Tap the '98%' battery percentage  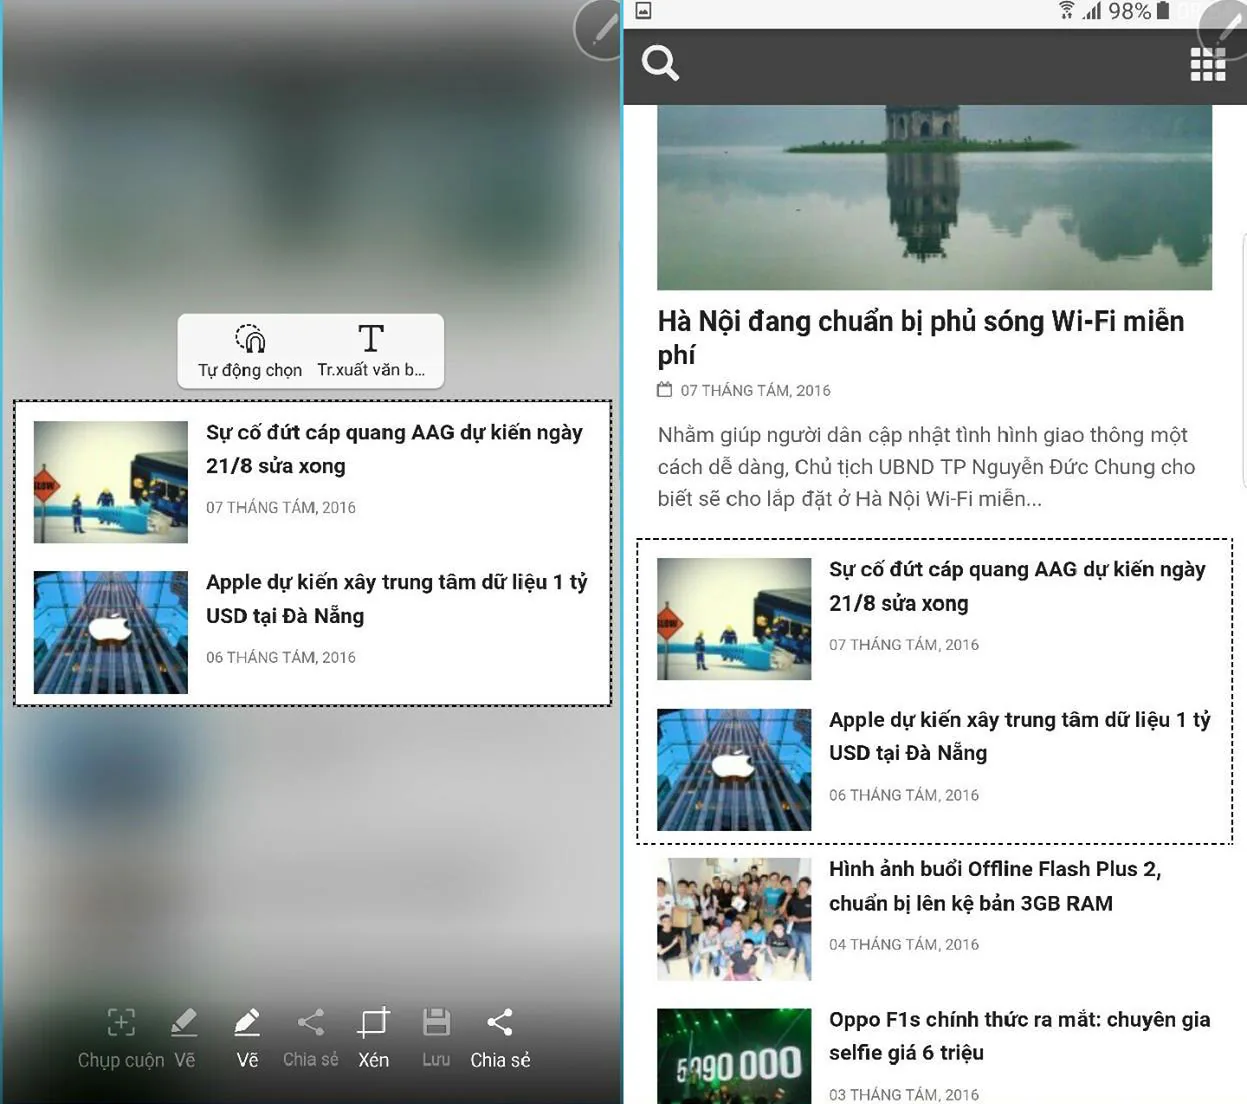pos(1129,11)
